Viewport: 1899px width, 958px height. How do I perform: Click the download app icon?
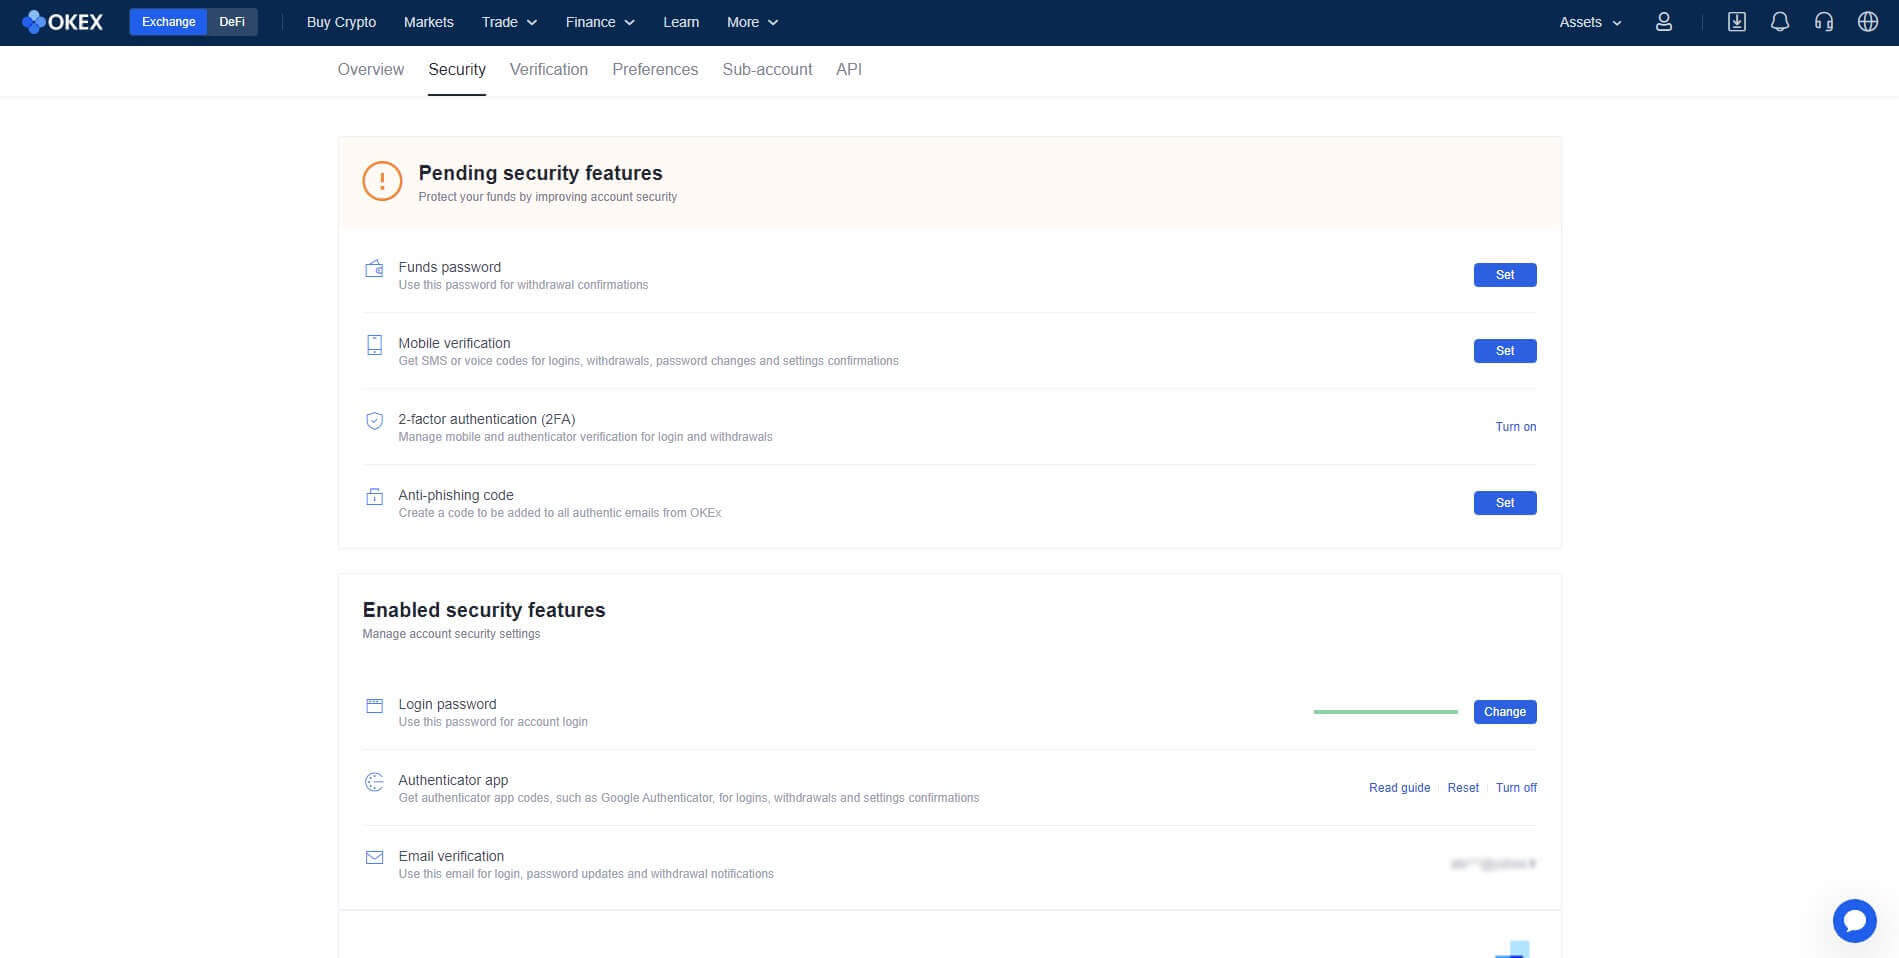[x=1736, y=22]
